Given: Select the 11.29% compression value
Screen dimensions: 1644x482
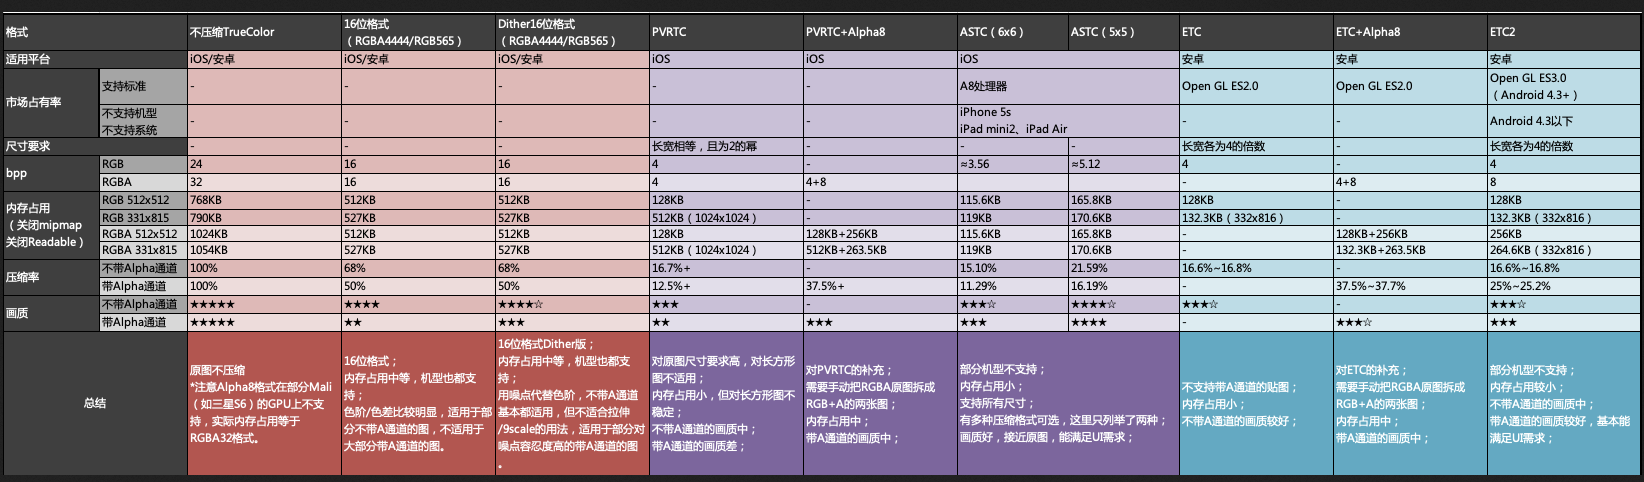Looking at the screenshot, I should click(1012, 286).
